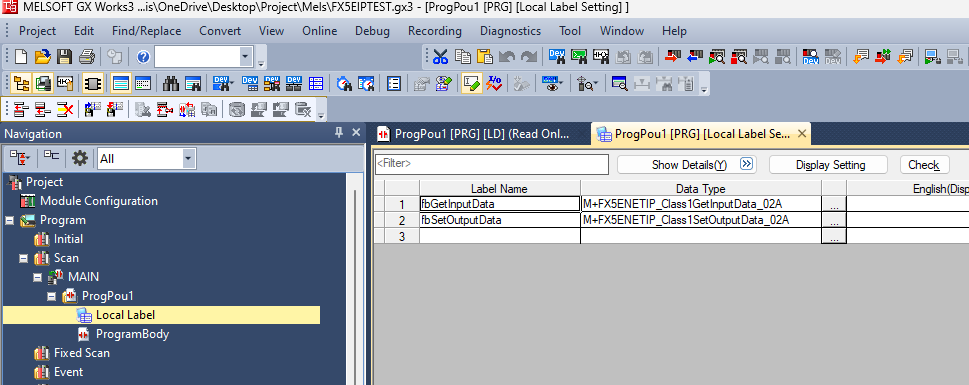
Task: Open the Navigation options gear icon
Action: [x=80, y=159]
